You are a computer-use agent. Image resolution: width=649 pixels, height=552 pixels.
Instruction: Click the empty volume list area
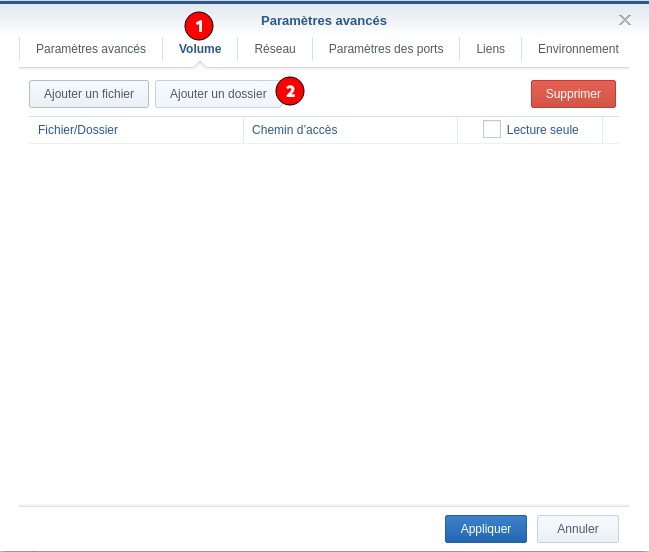click(324, 320)
